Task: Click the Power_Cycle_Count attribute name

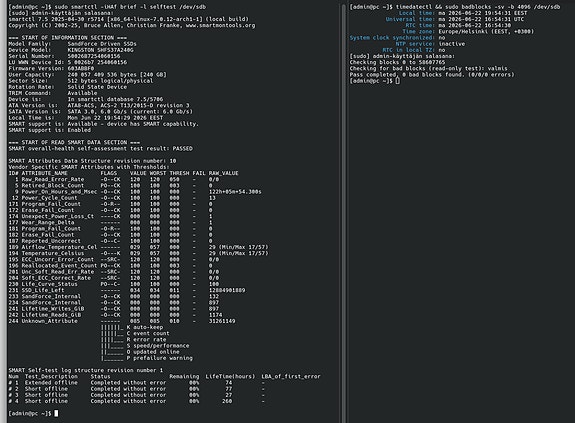Action: [49, 198]
